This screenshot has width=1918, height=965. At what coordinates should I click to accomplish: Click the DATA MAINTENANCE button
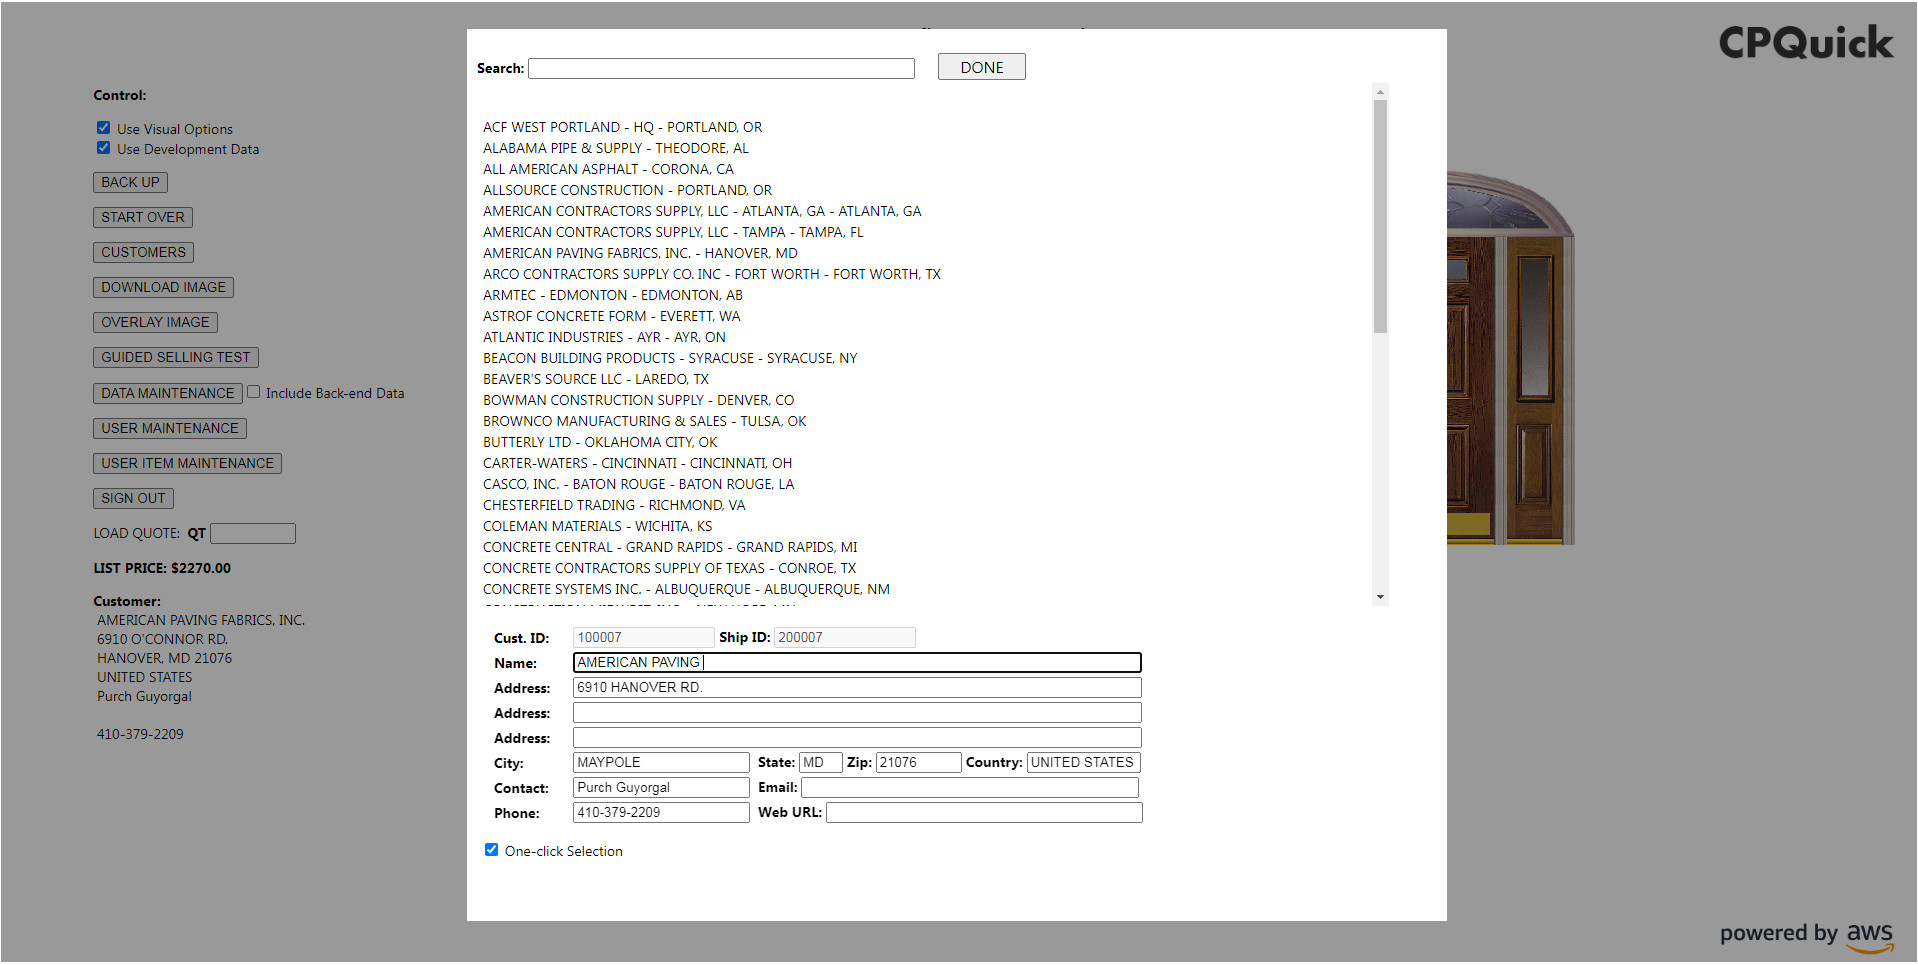click(x=166, y=392)
